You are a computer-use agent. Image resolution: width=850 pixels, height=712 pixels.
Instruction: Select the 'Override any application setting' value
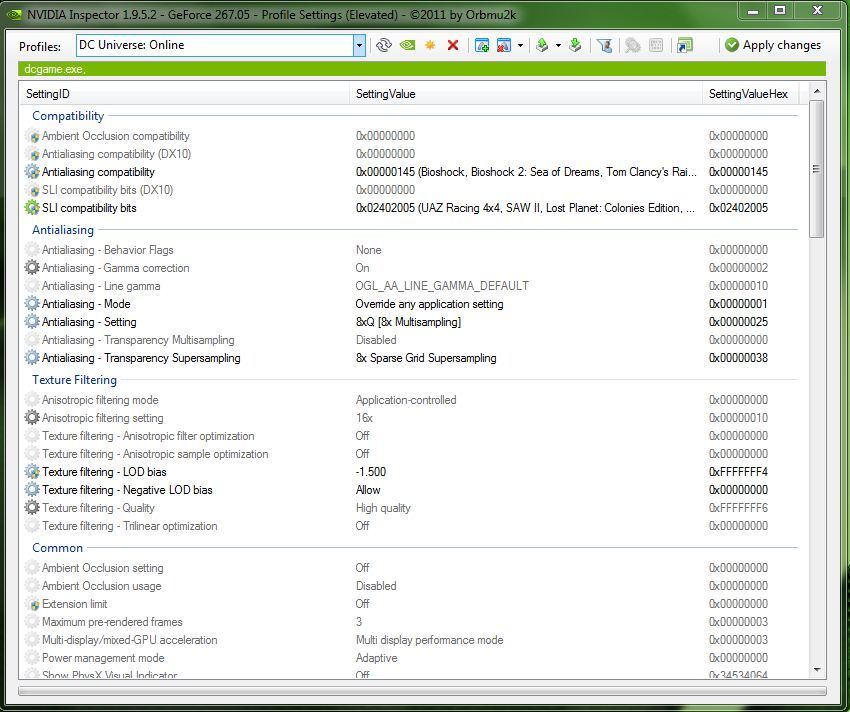429,304
